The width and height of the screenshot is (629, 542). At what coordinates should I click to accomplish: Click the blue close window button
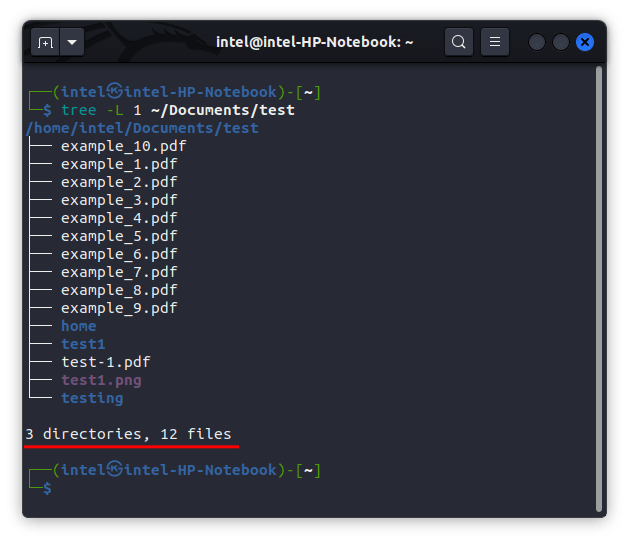tap(585, 42)
